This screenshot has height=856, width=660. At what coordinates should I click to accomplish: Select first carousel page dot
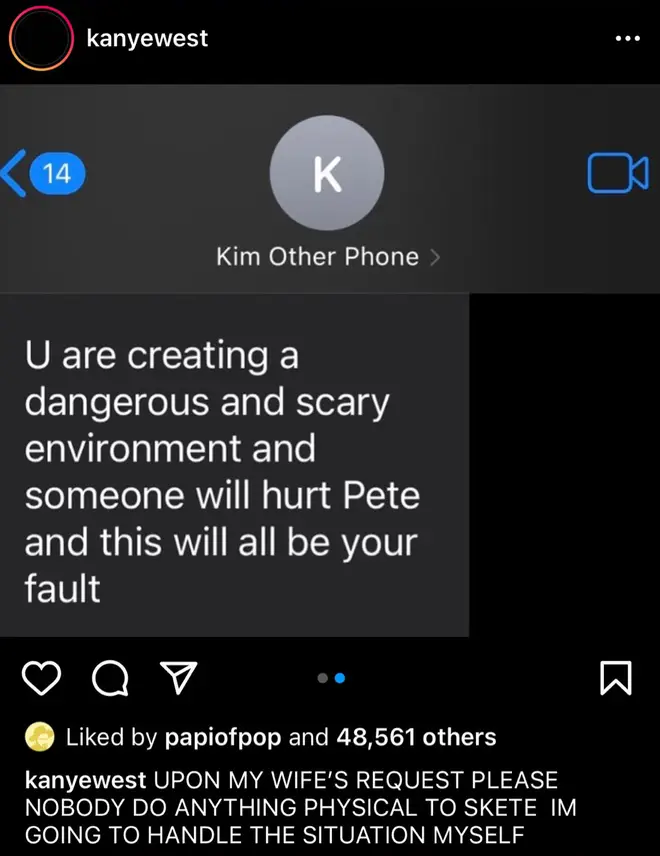click(x=323, y=678)
